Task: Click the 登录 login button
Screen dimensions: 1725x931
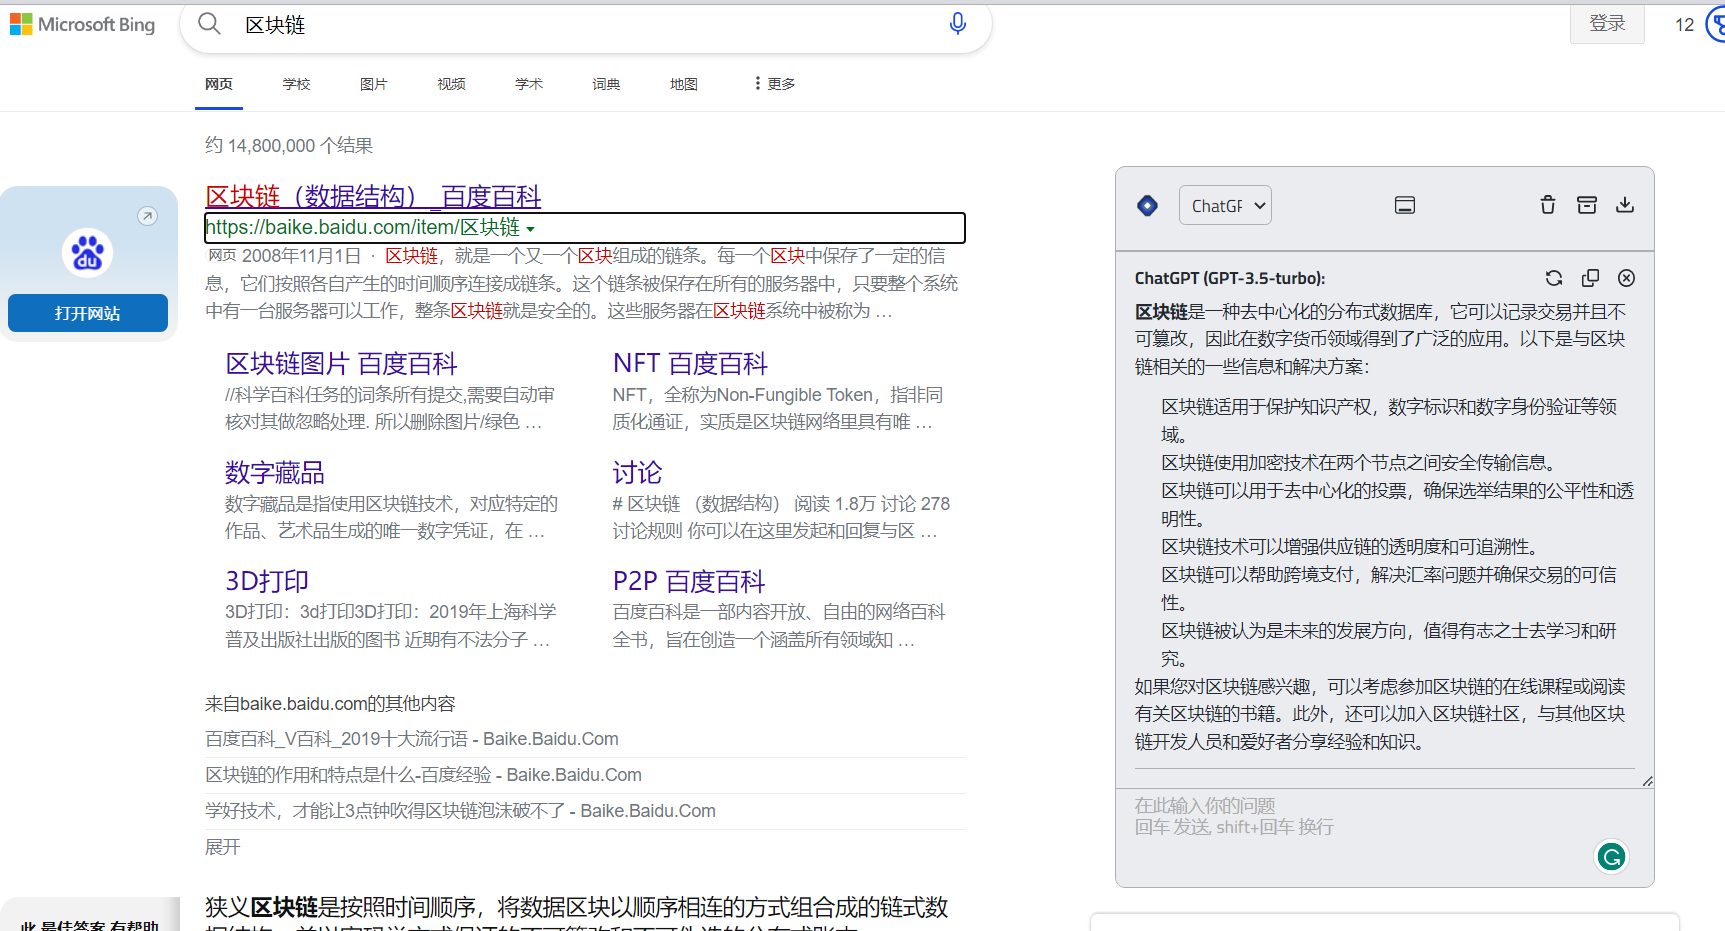Action: click(1607, 24)
